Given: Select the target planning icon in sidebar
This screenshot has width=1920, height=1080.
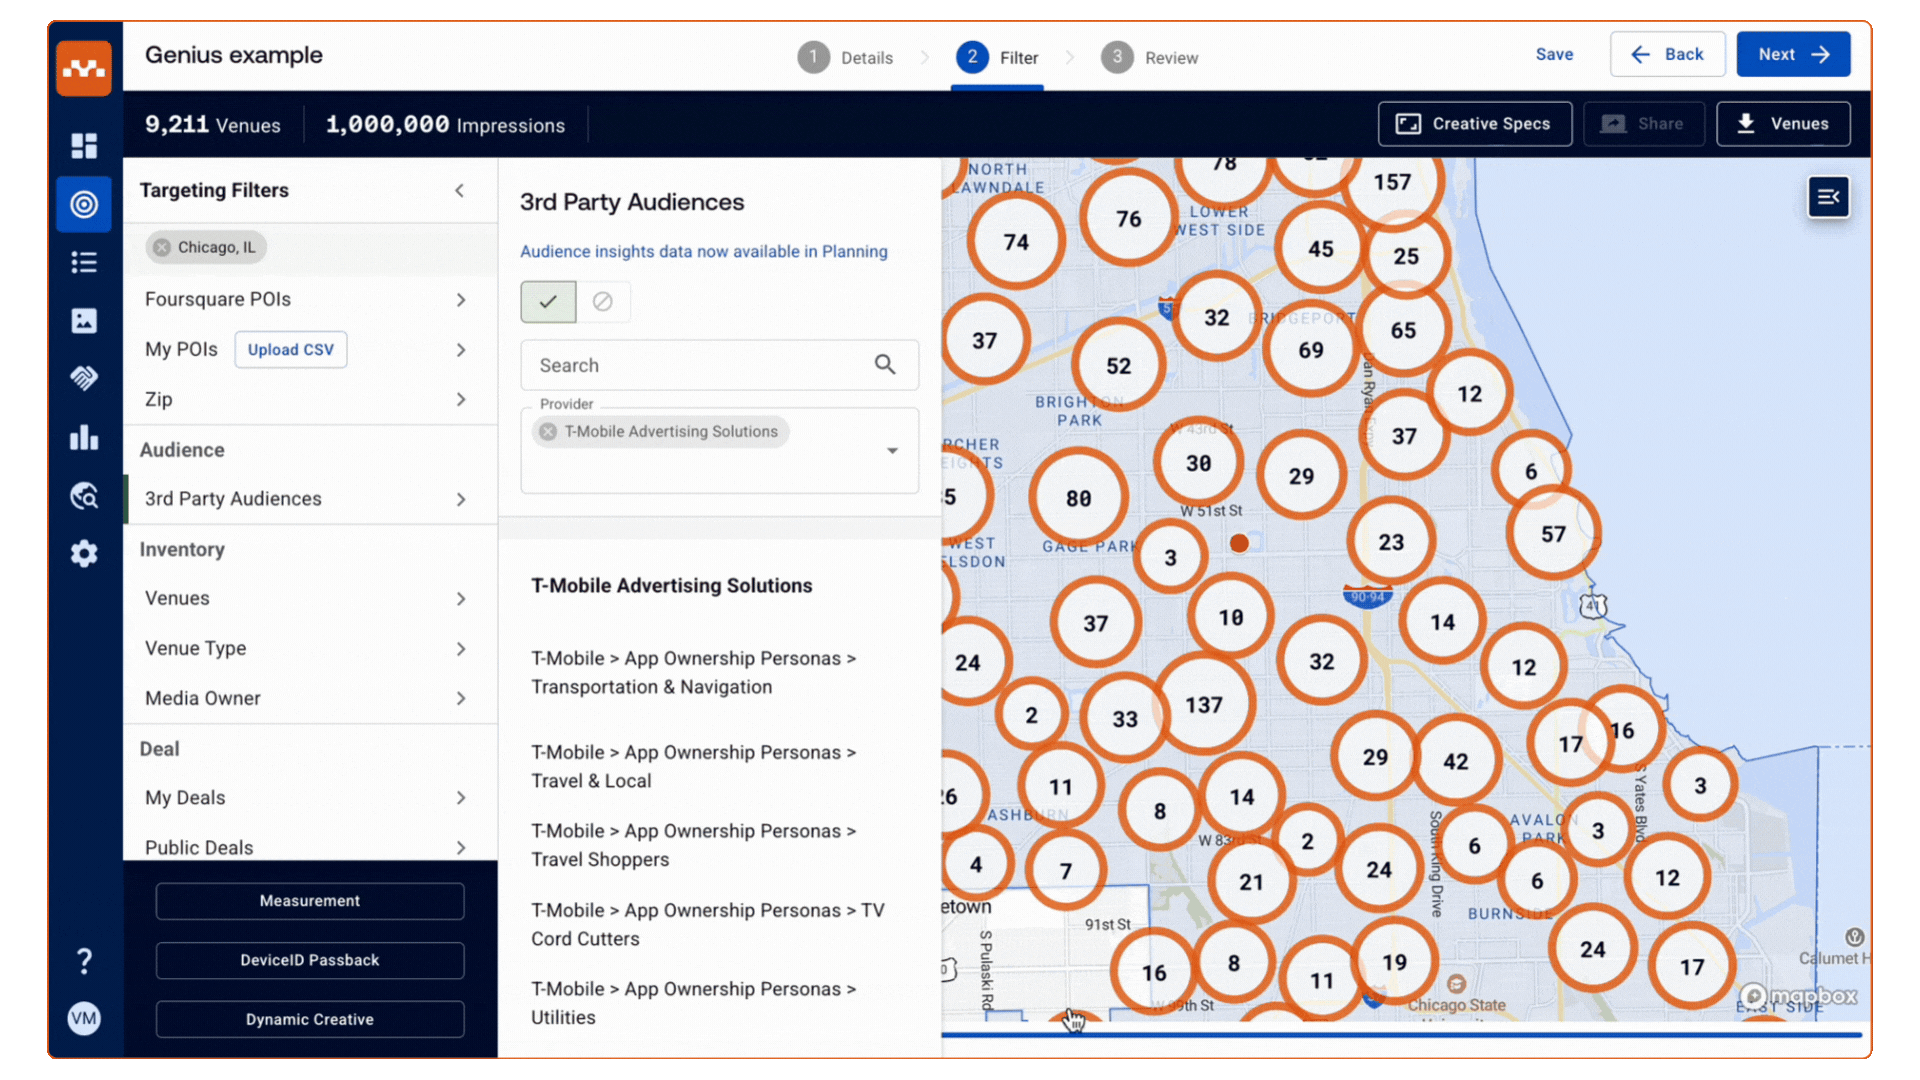Looking at the screenshot, I should [x=84, y=205].
